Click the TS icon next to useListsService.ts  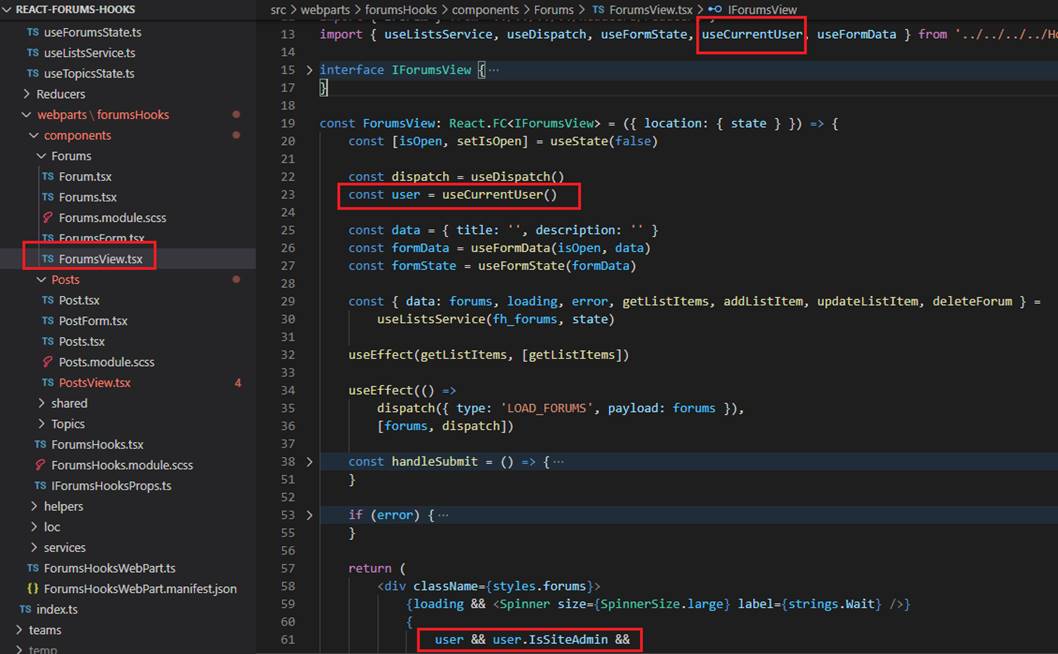point(33,53)
